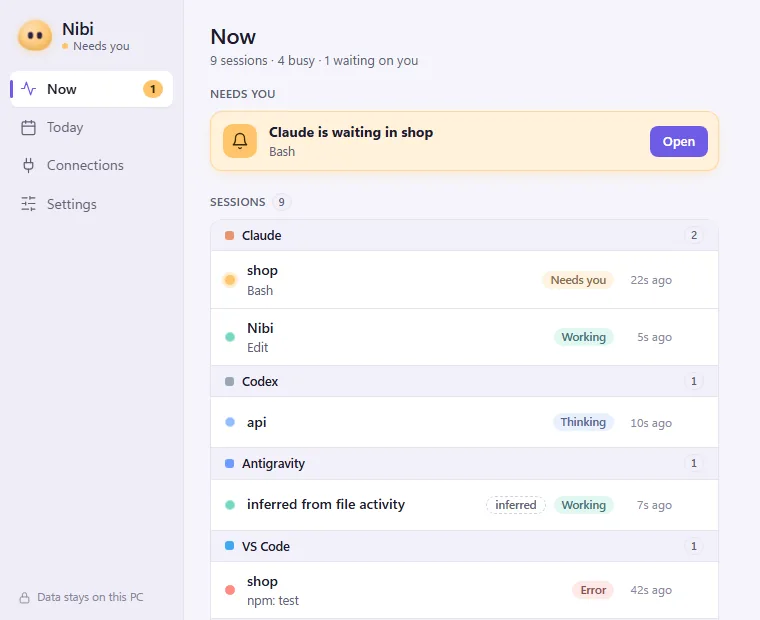Click the gray Codex group square icon
760x620 pixels.
[230, 382]
